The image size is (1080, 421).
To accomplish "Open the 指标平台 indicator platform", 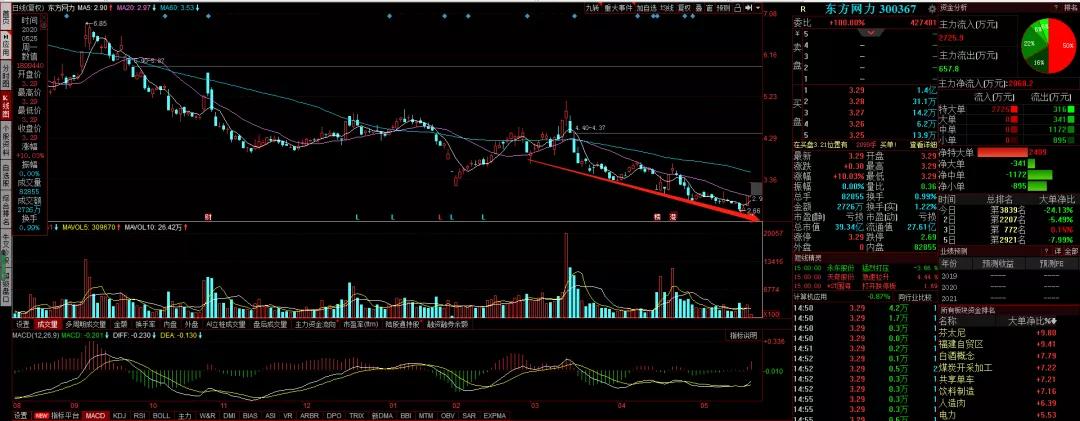I will 63,415.
